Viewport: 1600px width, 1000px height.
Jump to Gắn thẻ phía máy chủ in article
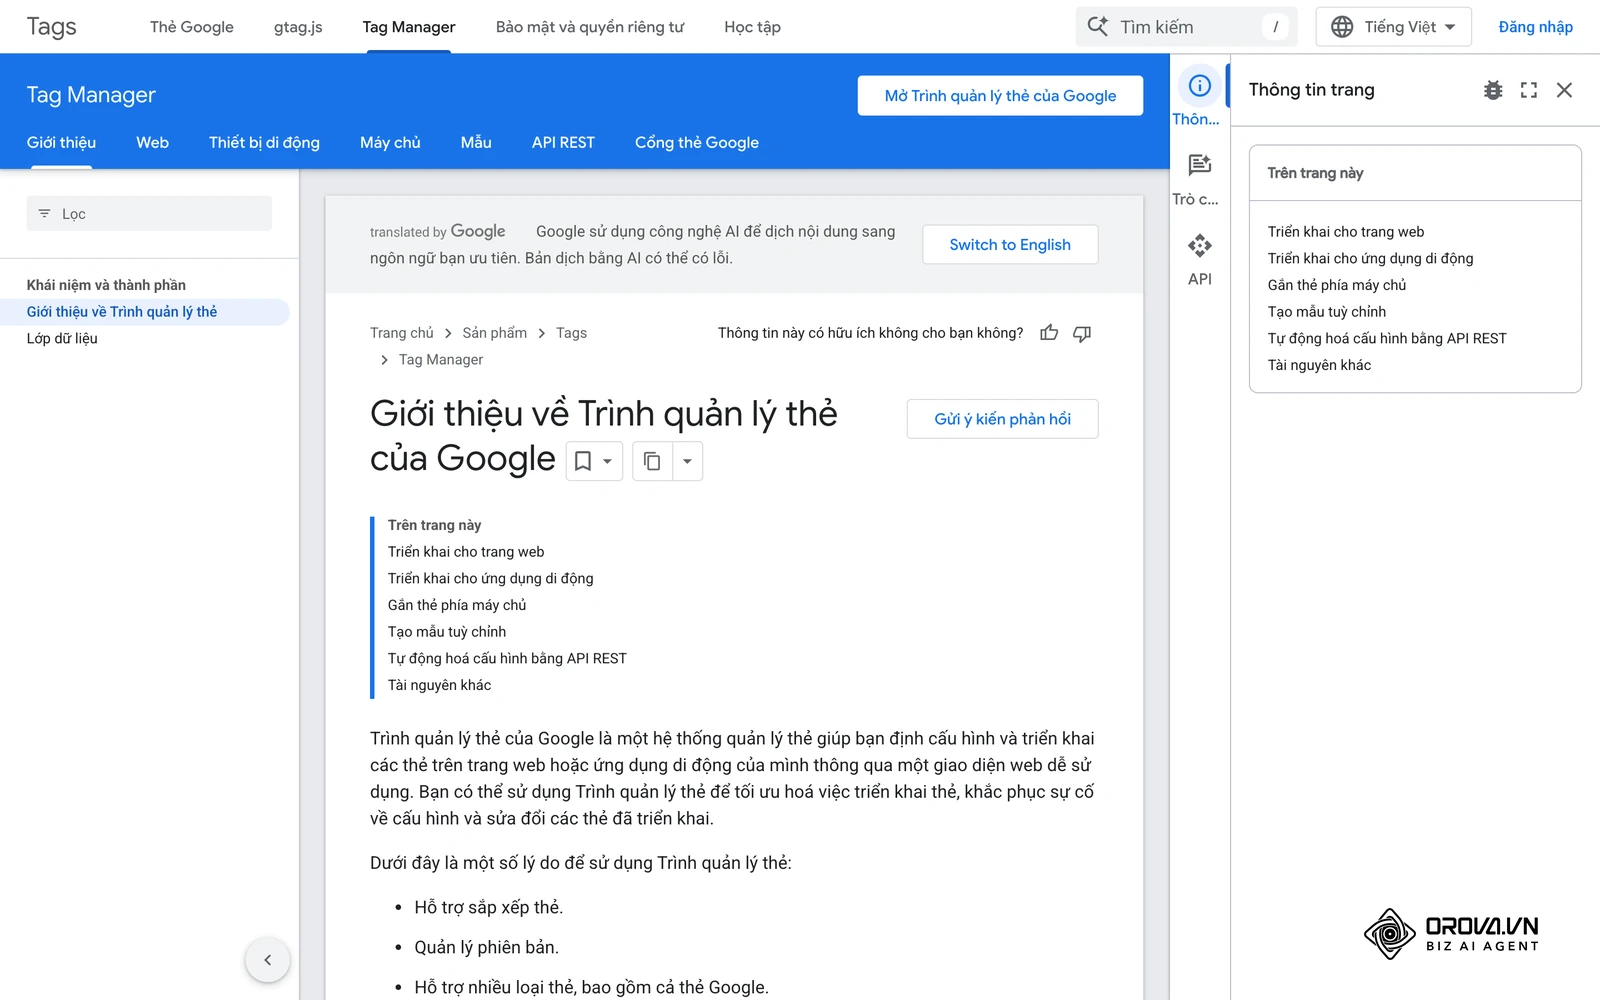pos(457,605)
